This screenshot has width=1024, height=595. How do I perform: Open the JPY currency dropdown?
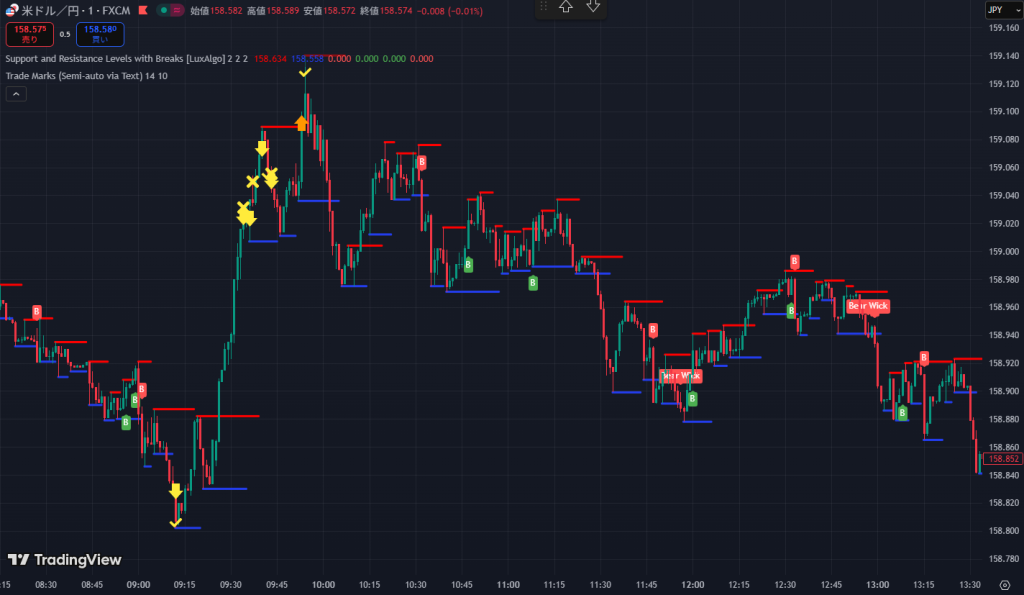point(996,10)
